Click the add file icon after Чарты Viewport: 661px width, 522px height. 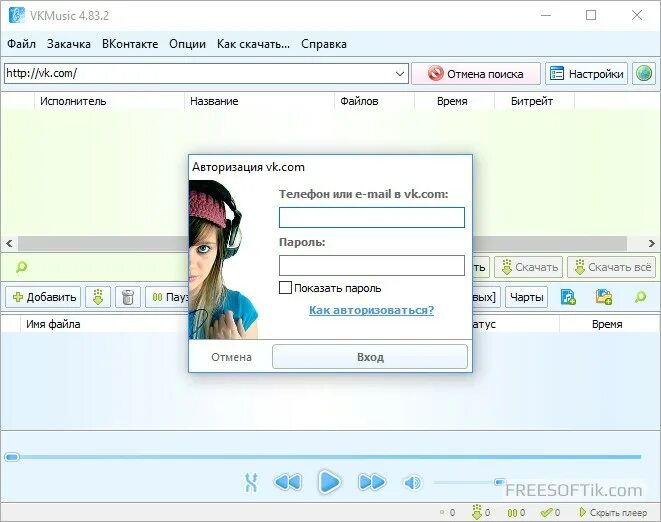tap(568, 297)
